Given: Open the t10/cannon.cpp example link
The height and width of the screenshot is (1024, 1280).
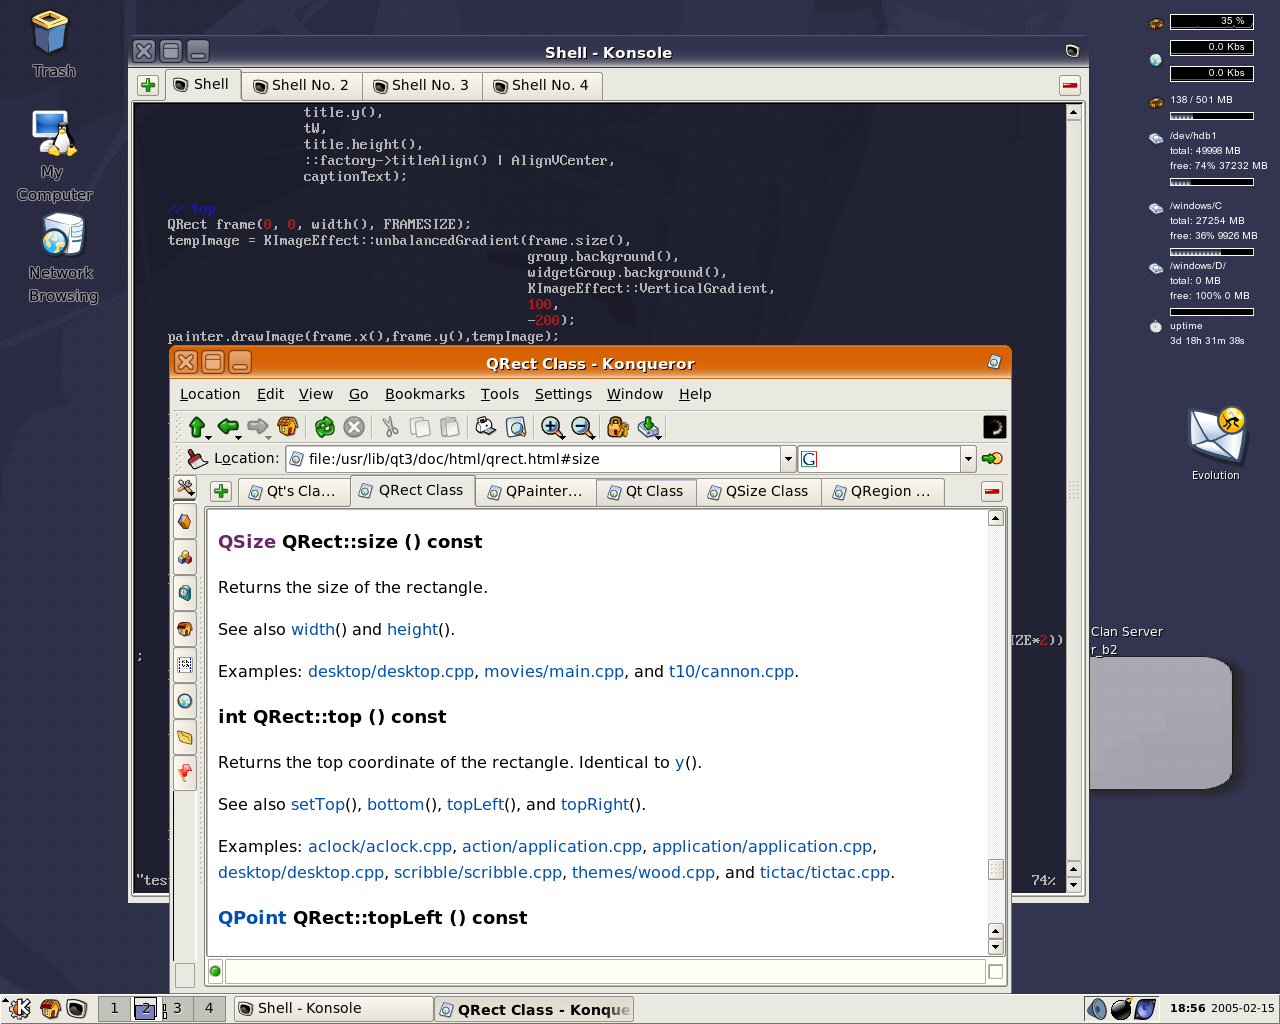Looking at the screenshot, I should click(x=731, y=671).
